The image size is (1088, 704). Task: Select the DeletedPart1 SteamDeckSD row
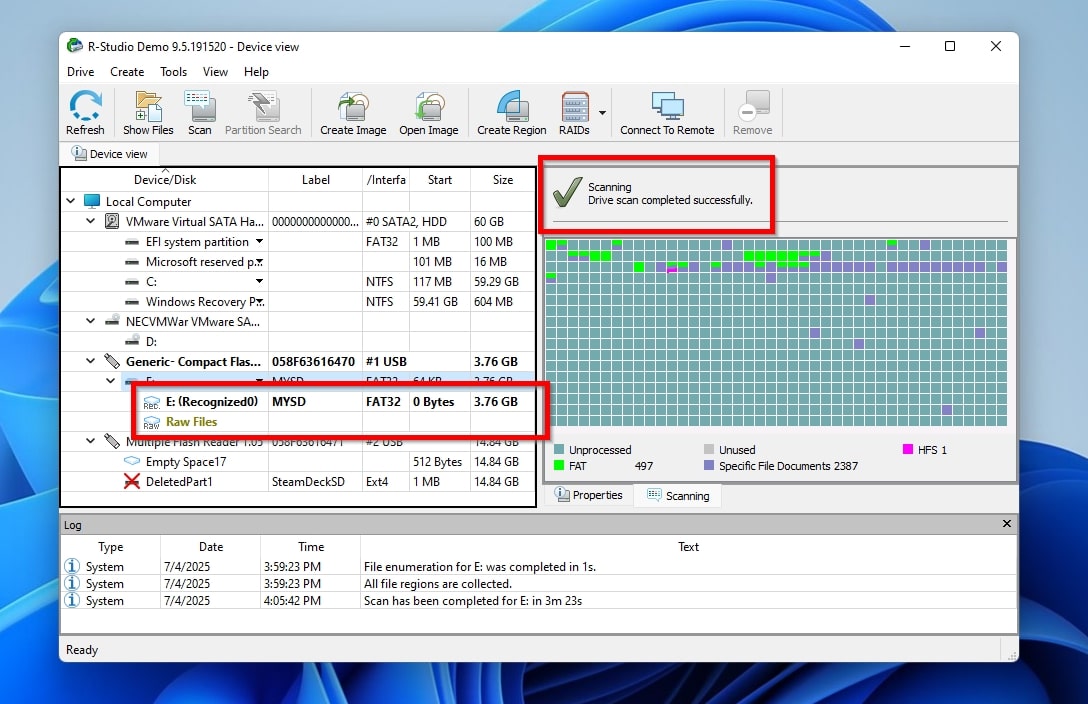tap(298, 481)
